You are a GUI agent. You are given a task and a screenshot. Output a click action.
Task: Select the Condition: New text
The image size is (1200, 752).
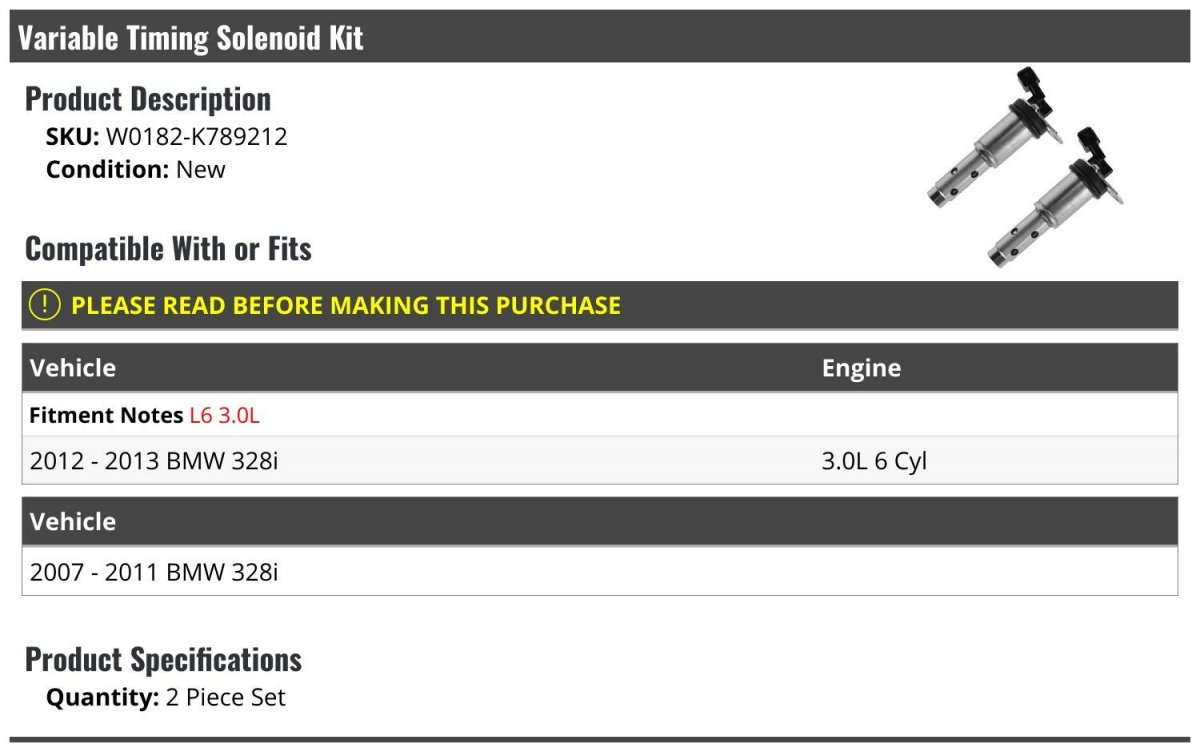pos(136,169)
